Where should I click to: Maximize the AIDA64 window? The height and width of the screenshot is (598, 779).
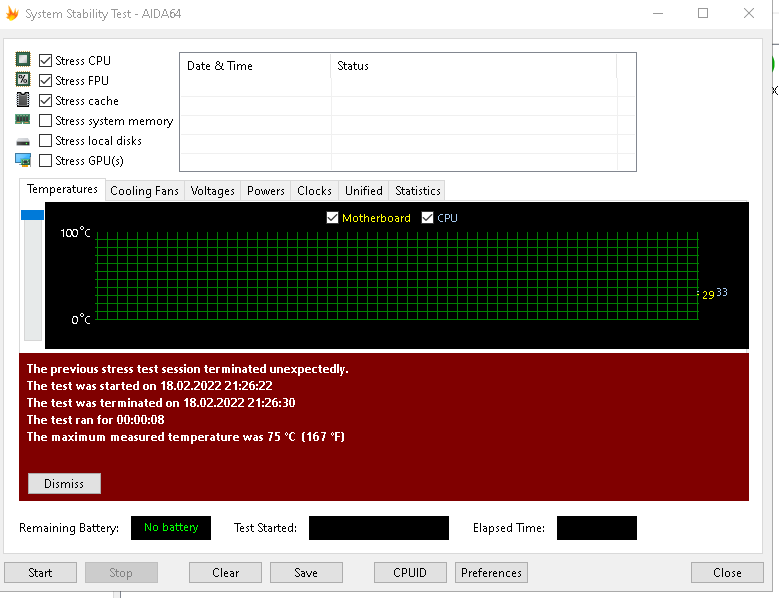(703, 13)
